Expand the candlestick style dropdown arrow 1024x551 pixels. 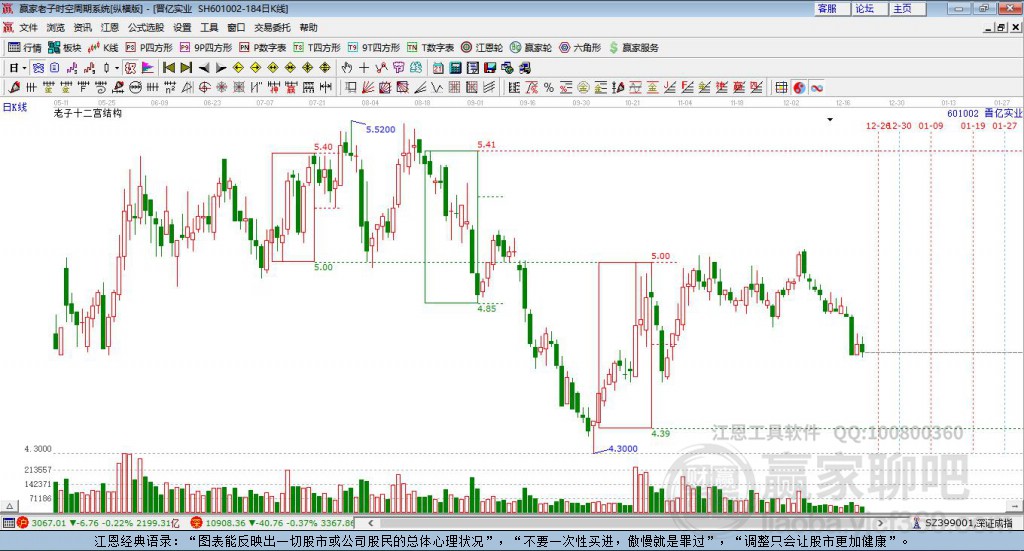tap(117, 68)
